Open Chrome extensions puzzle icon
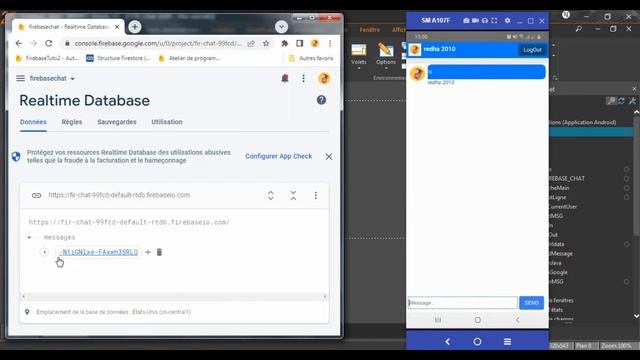Image resolution: width=640 pixels, height=360 pixels. [284, 43]
